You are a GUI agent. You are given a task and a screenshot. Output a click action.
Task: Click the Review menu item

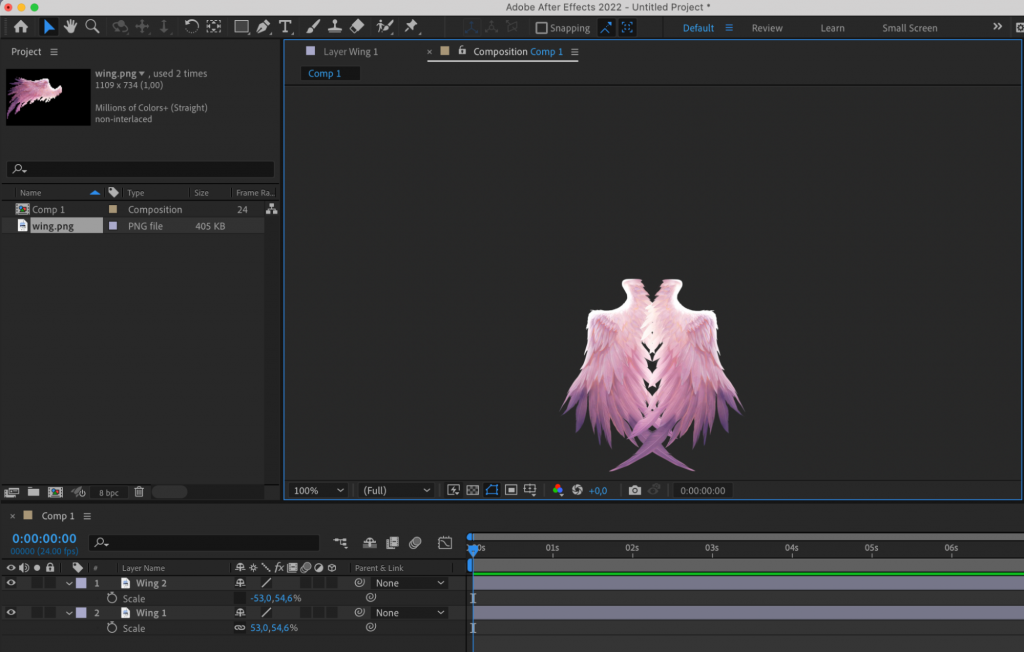pyautogui.click(x=767, y=28)
